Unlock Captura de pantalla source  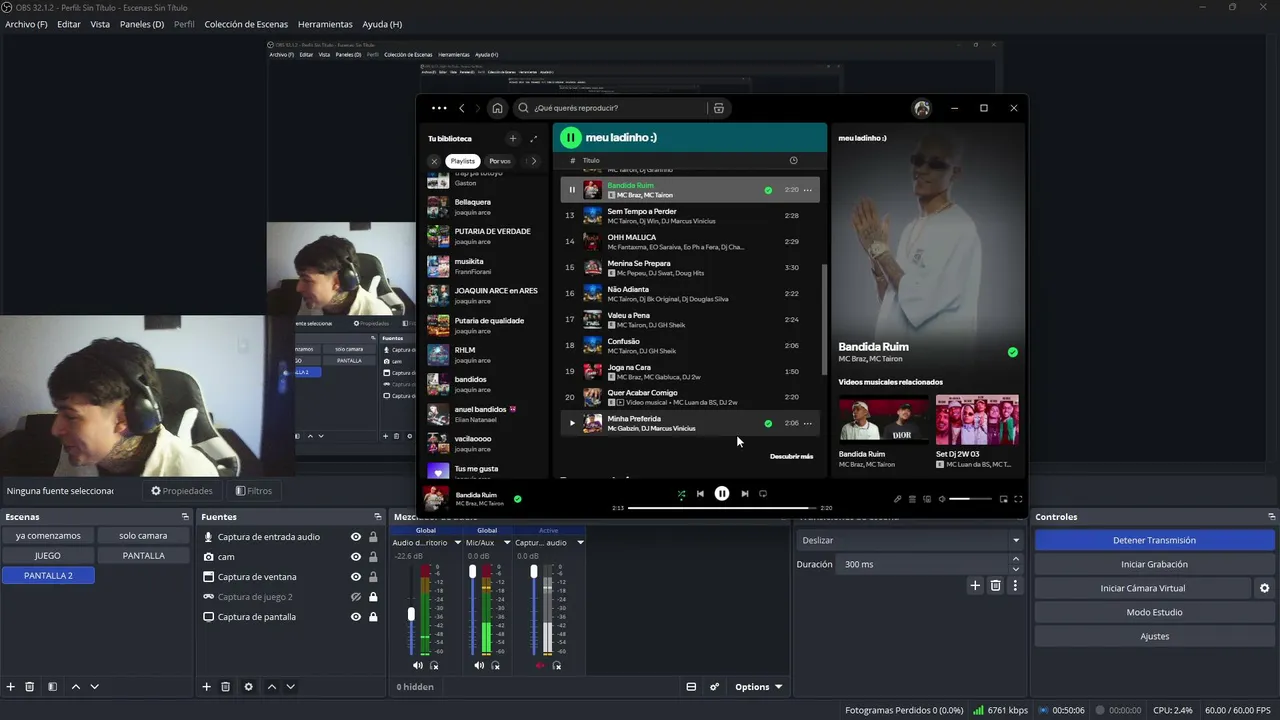(x=373, y=617)
